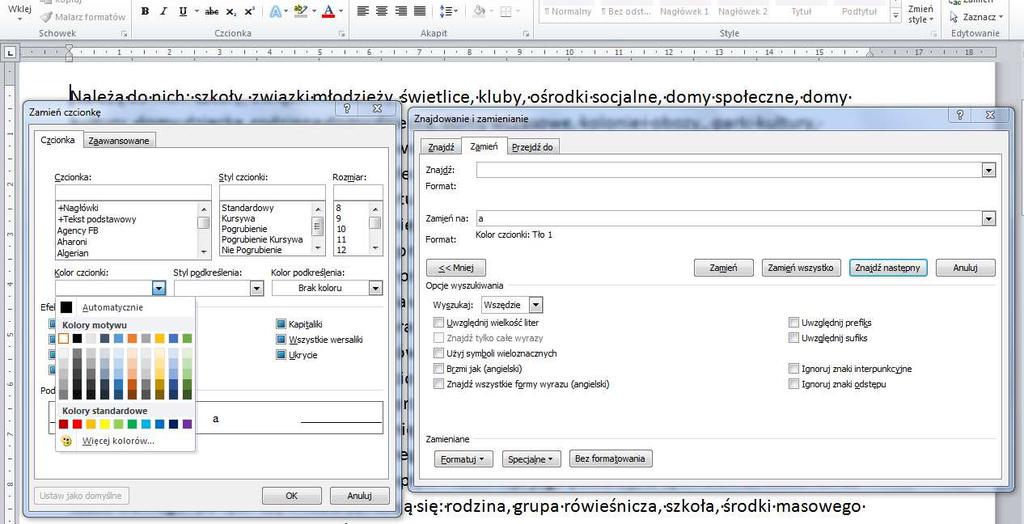Screen dimensions: 1024x524
Task: Click the tab selector at ruler corner
Action: tap(10, 52)
